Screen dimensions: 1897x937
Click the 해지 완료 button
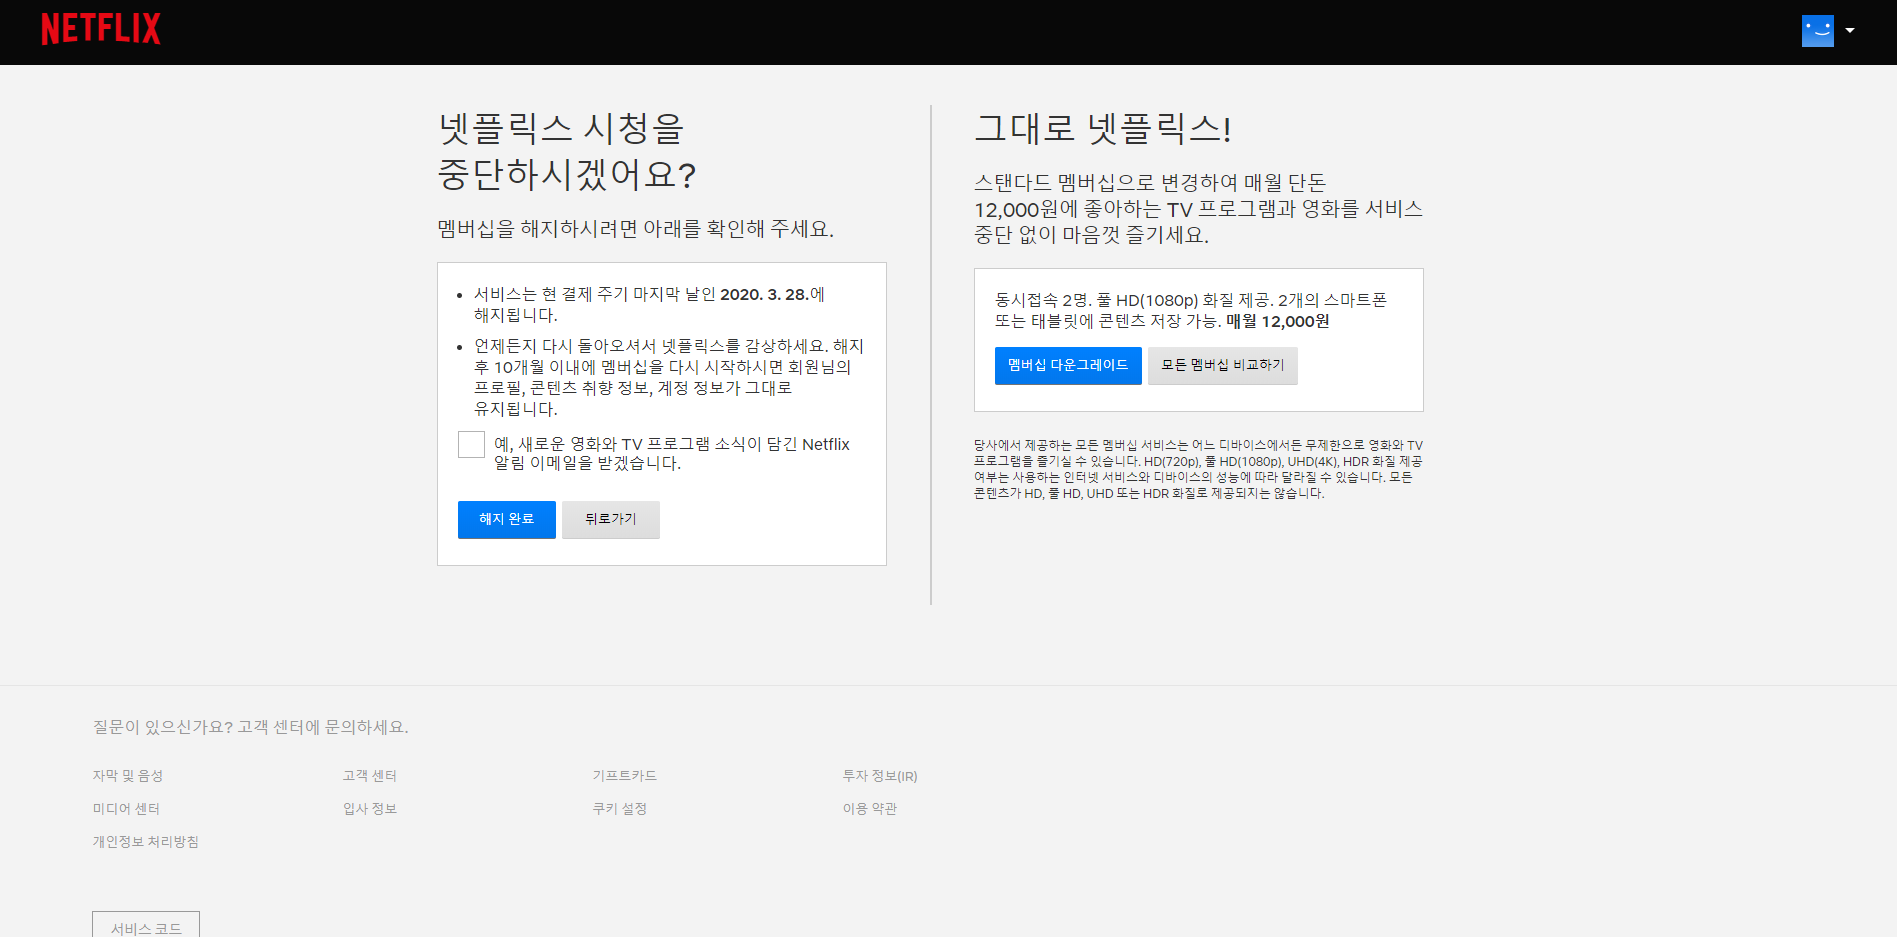(506, 519)
